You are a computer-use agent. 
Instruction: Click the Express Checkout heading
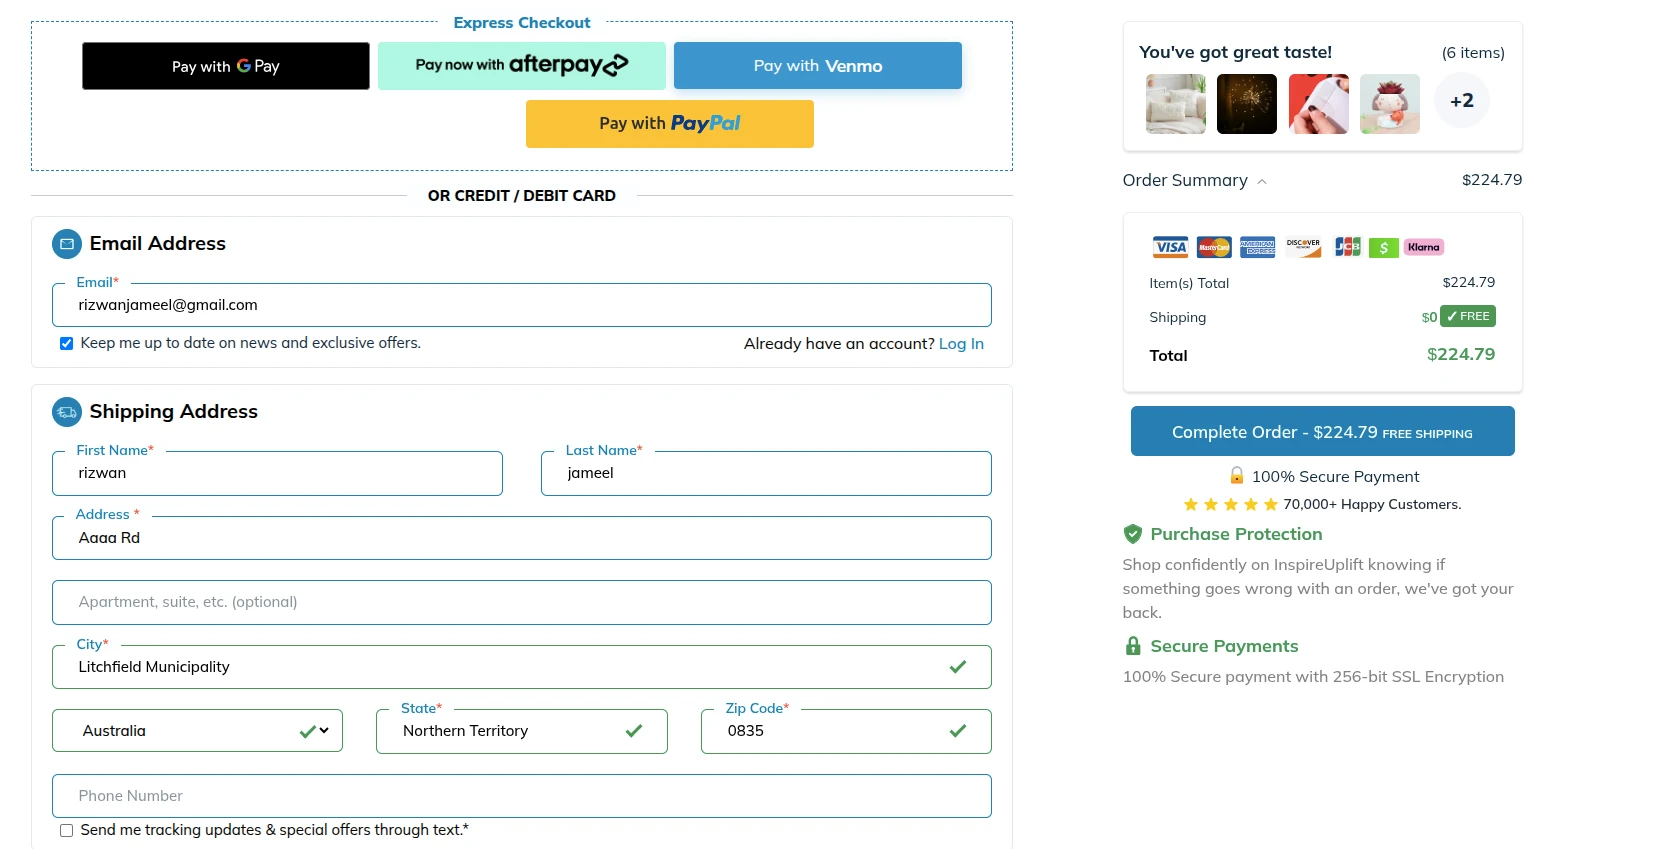tap(522, 23)
